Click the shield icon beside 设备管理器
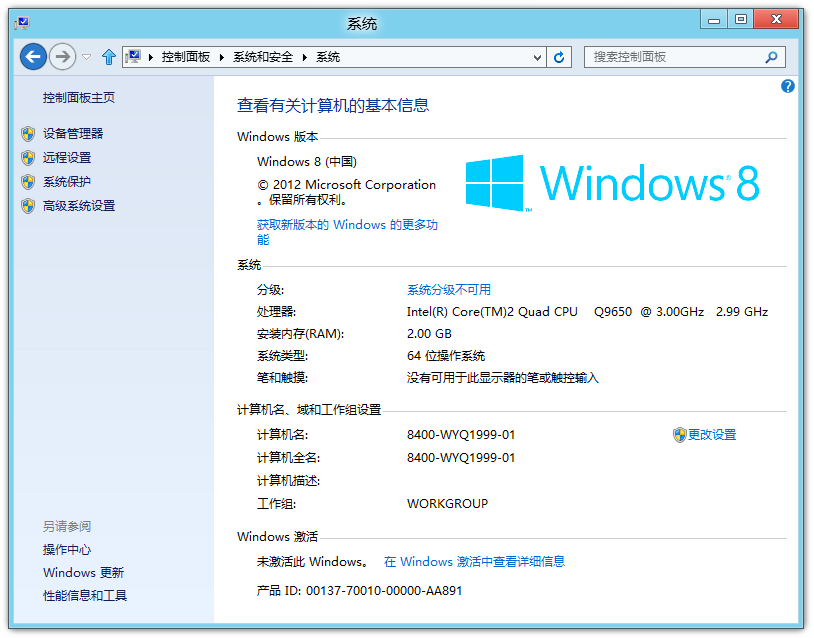The height and width of the screenshot is (638, 814). tap(28, 134)
